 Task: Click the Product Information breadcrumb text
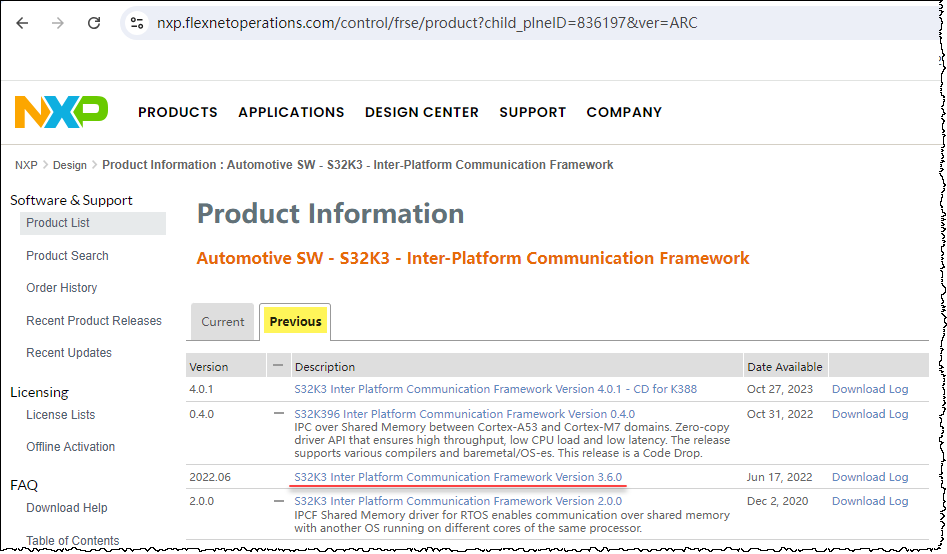(x=358, y=165)
